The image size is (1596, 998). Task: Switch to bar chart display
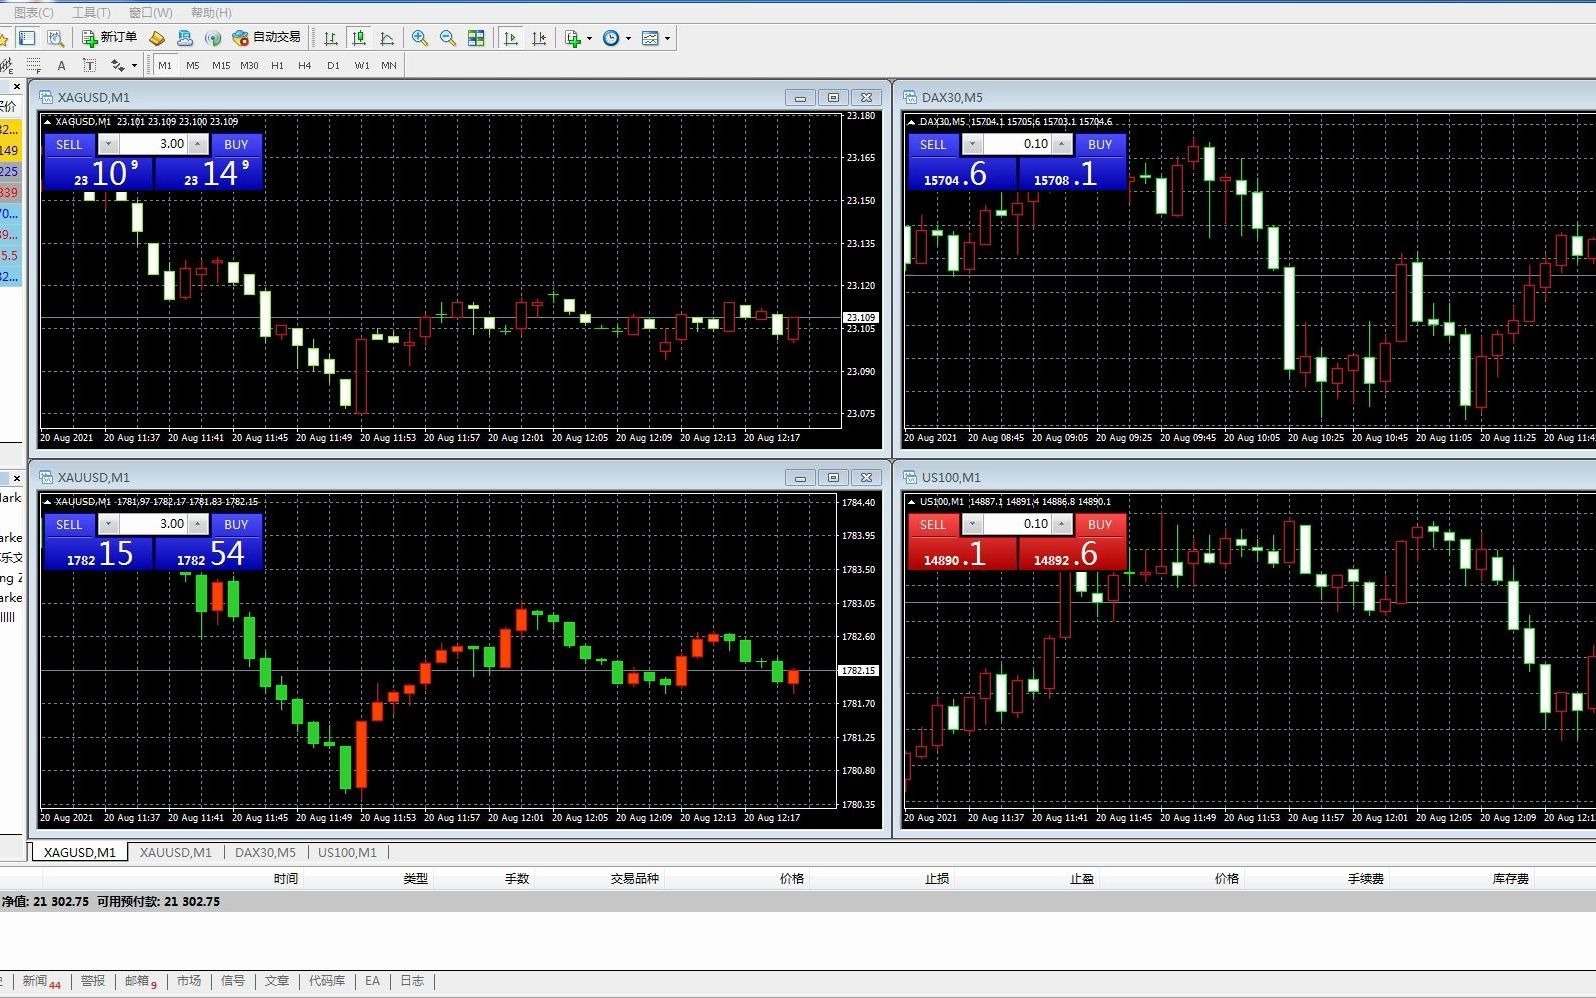pos(331,38)
